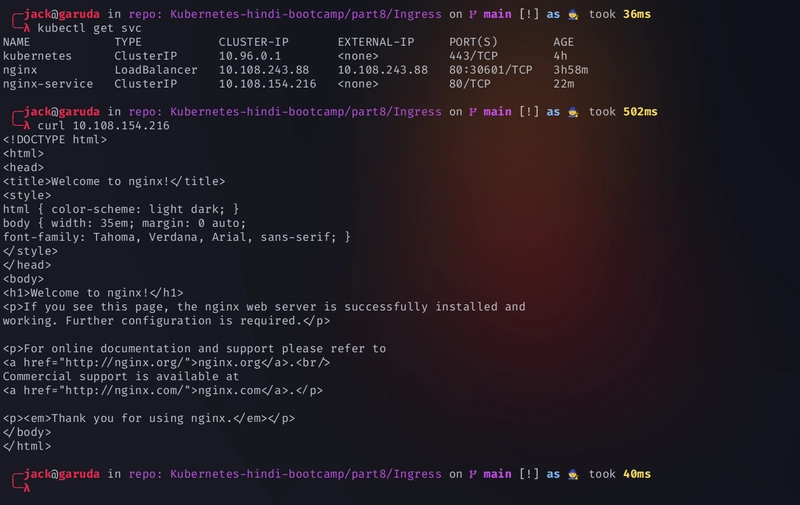Click the closing '</html>' tag line
Viewport: 800px width, 505px height.
(x=27, y=446)
